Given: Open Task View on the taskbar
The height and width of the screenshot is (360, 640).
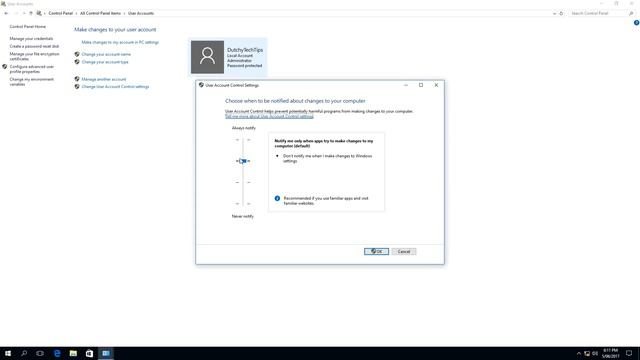Looking at the screenshot, I should click(40, 353).
